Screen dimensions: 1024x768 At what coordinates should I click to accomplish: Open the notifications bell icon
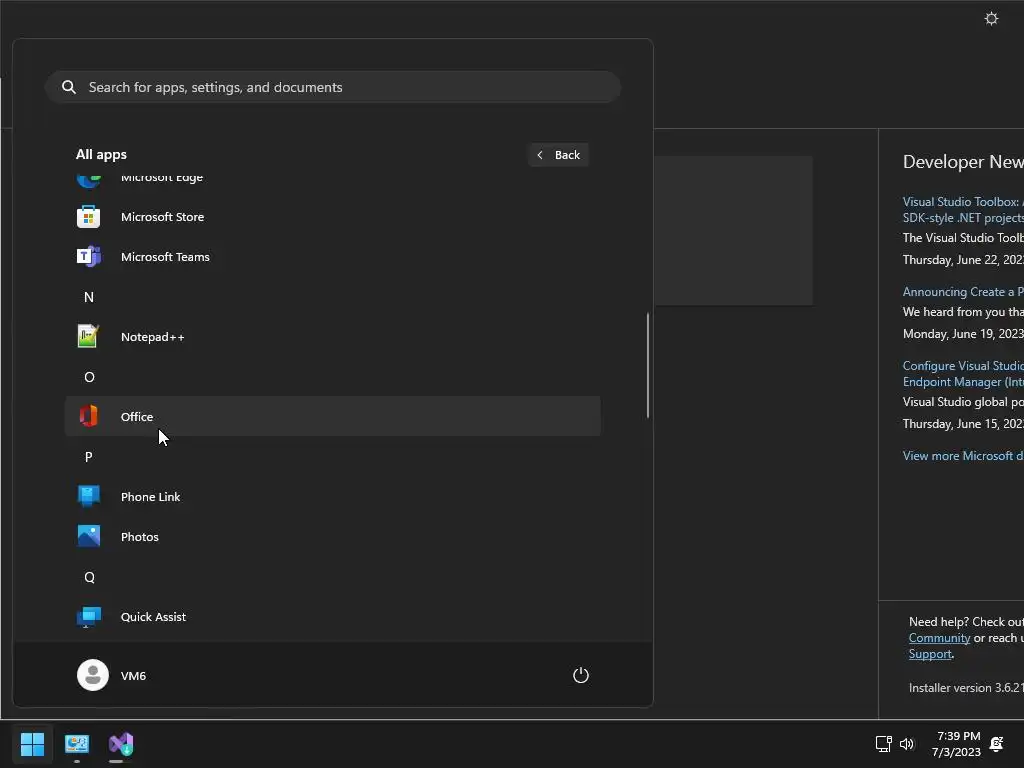(997, 744)
